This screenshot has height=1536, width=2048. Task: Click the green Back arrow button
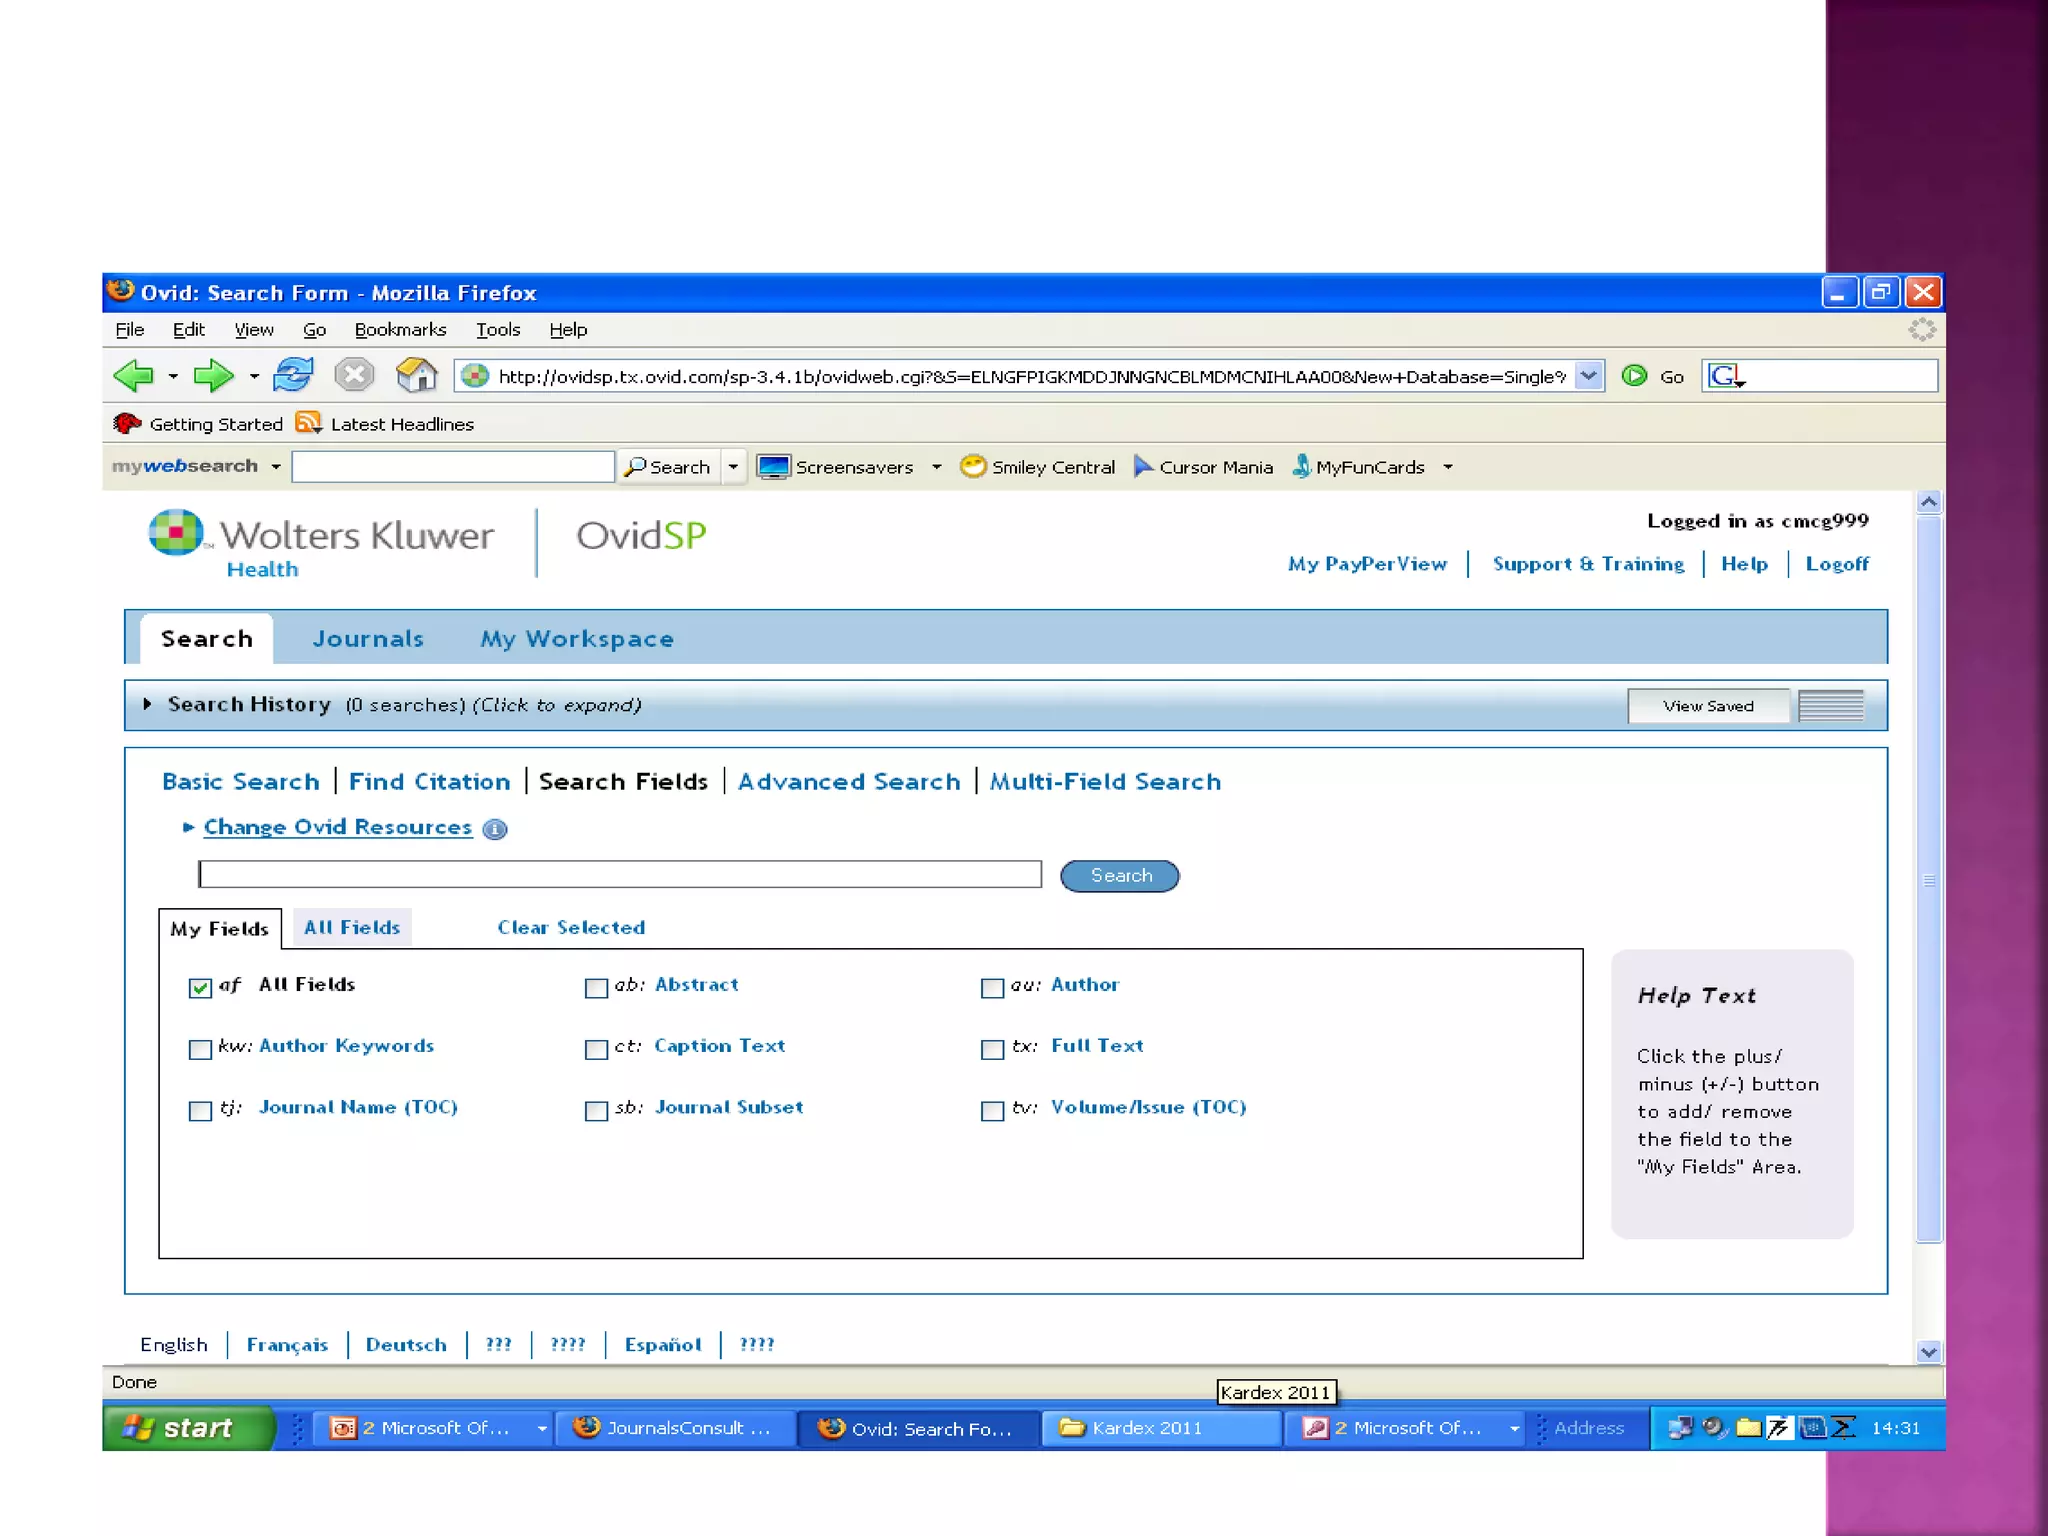point(133,376)
